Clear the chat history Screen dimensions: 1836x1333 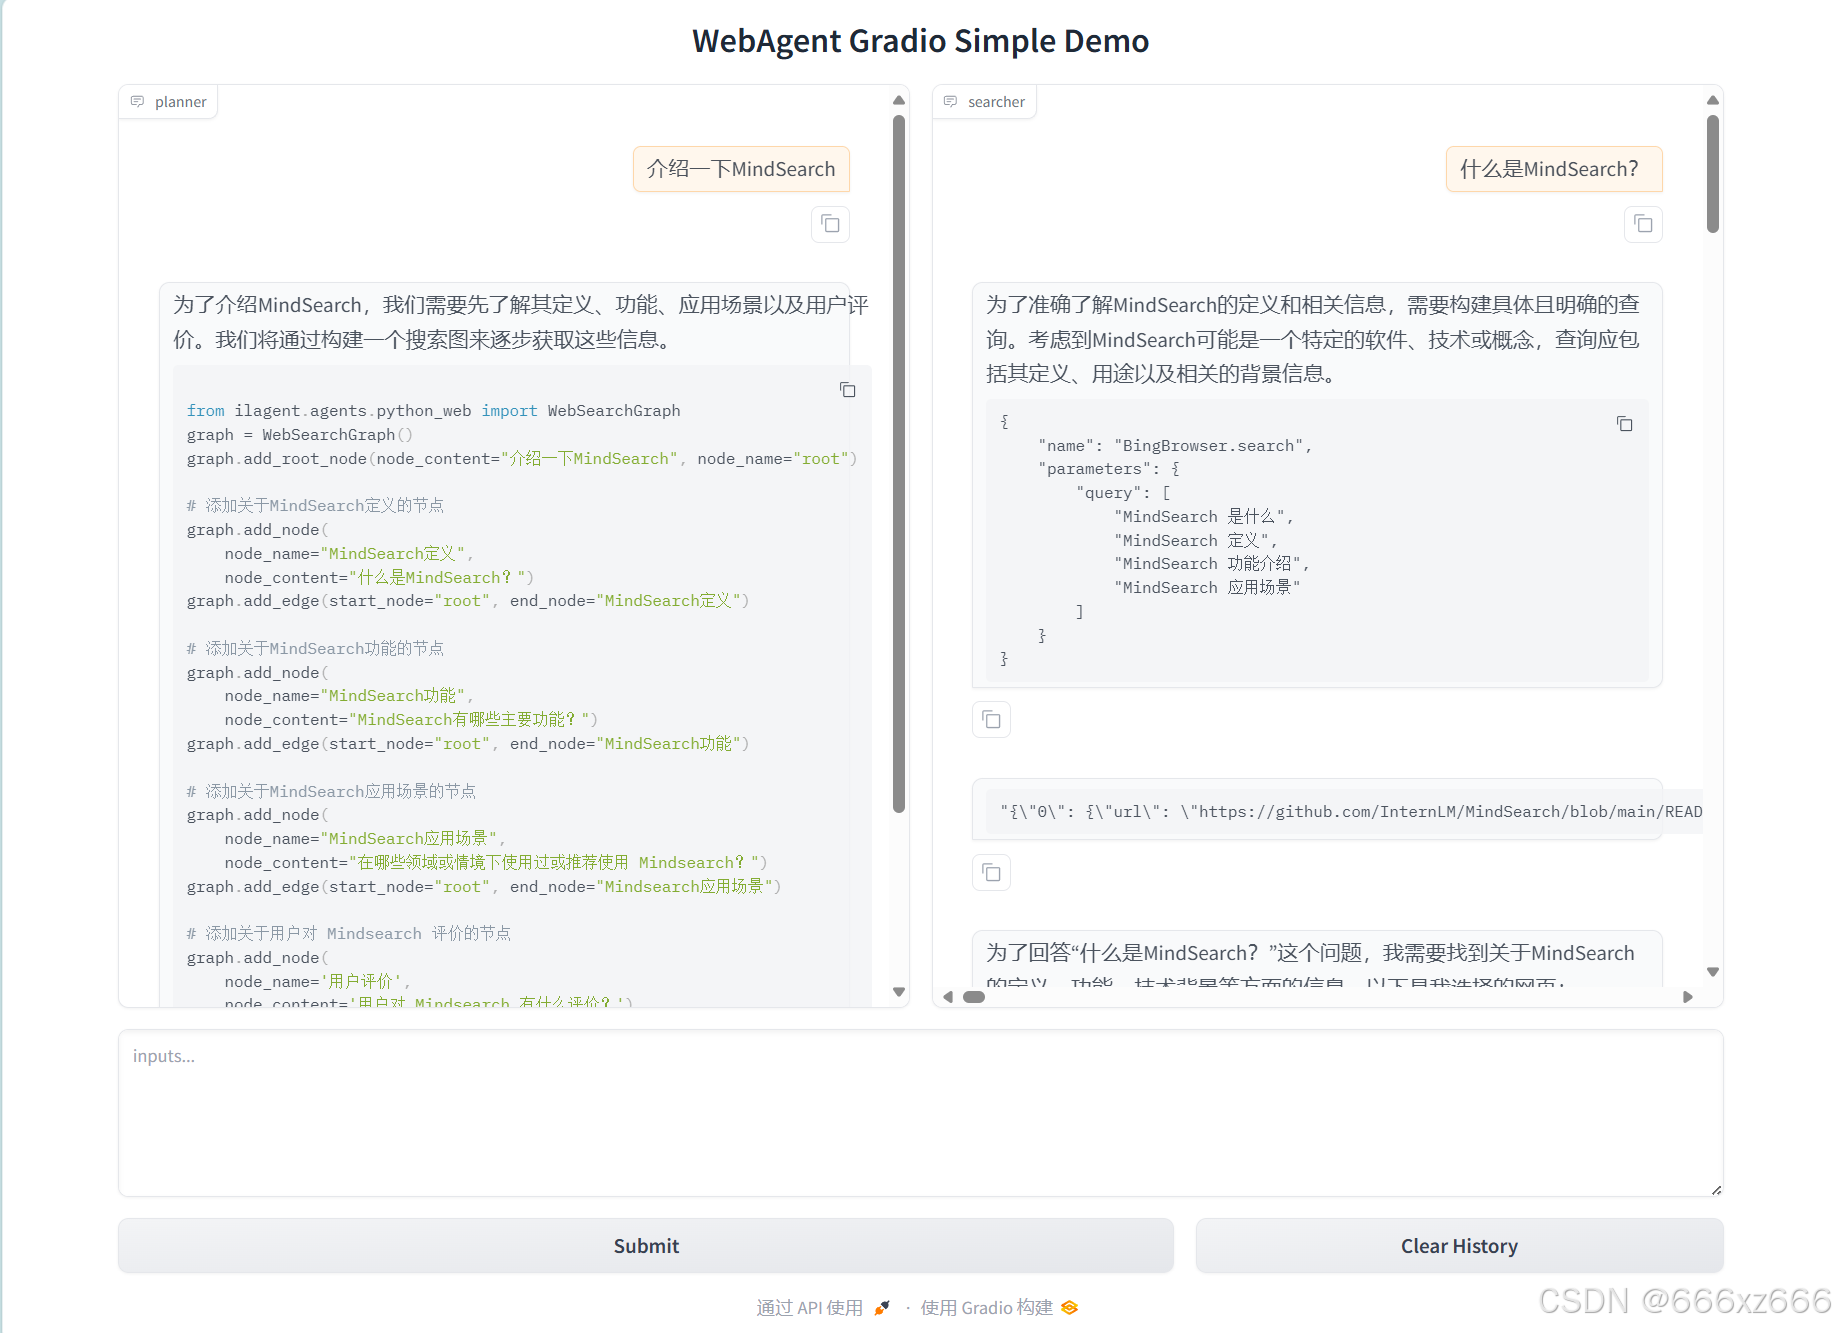click(x=1459, y=1246)
